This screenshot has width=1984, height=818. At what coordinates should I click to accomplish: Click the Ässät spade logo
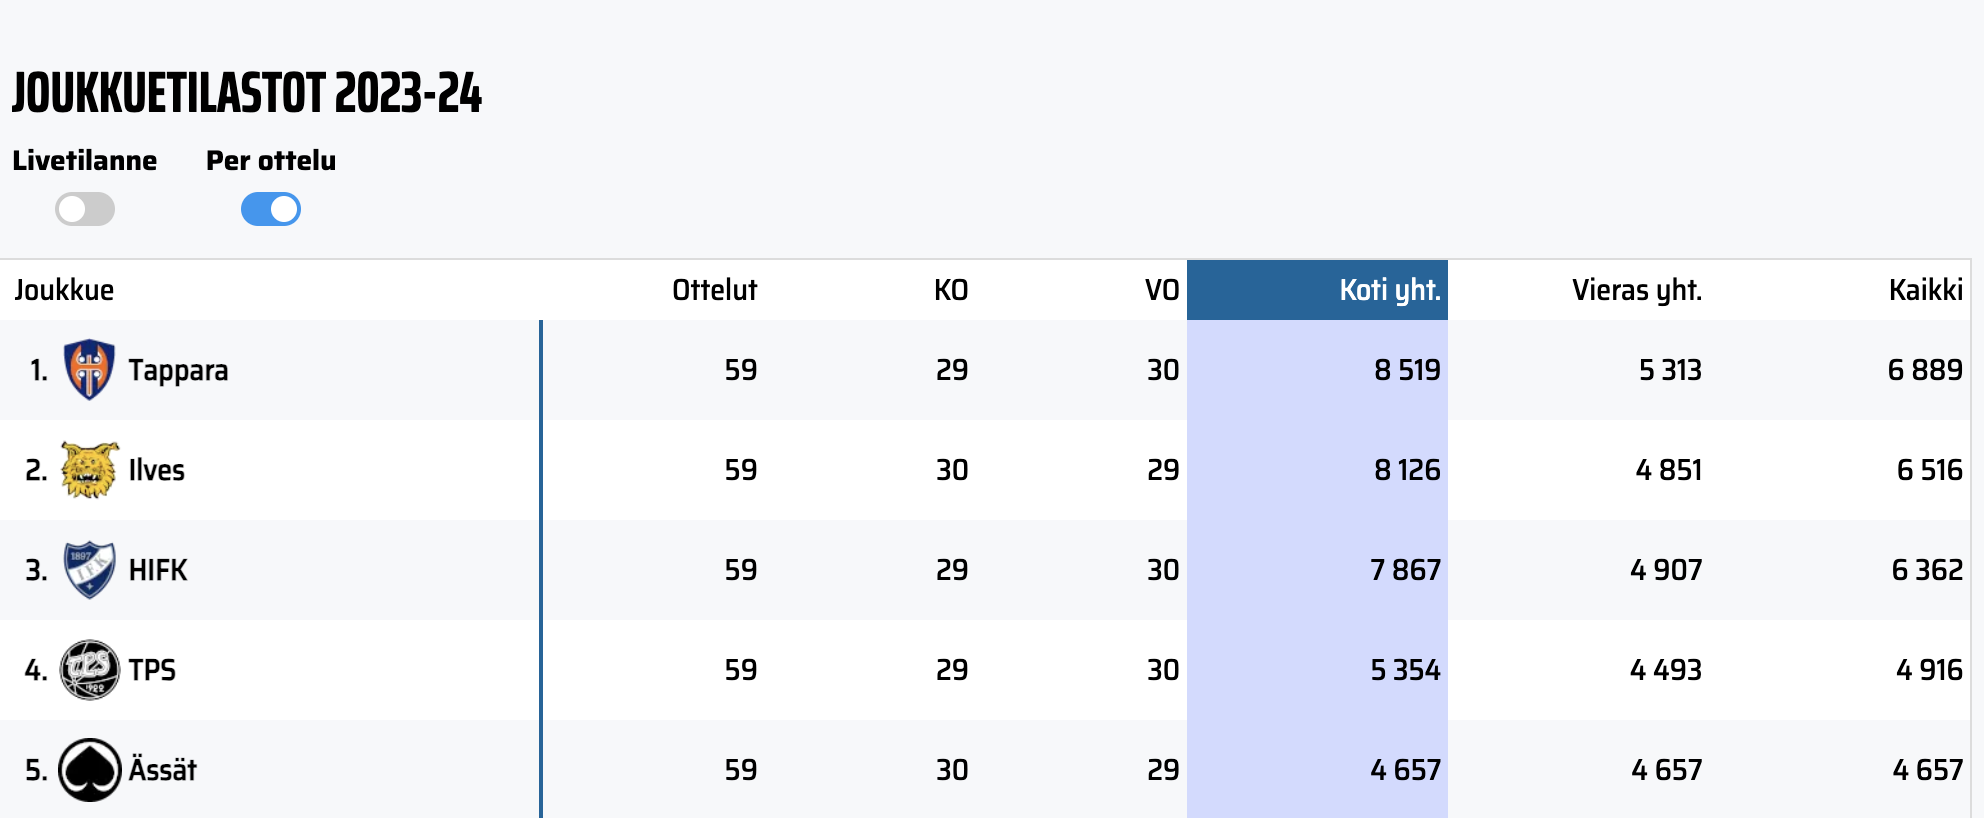tap(89, 770)
